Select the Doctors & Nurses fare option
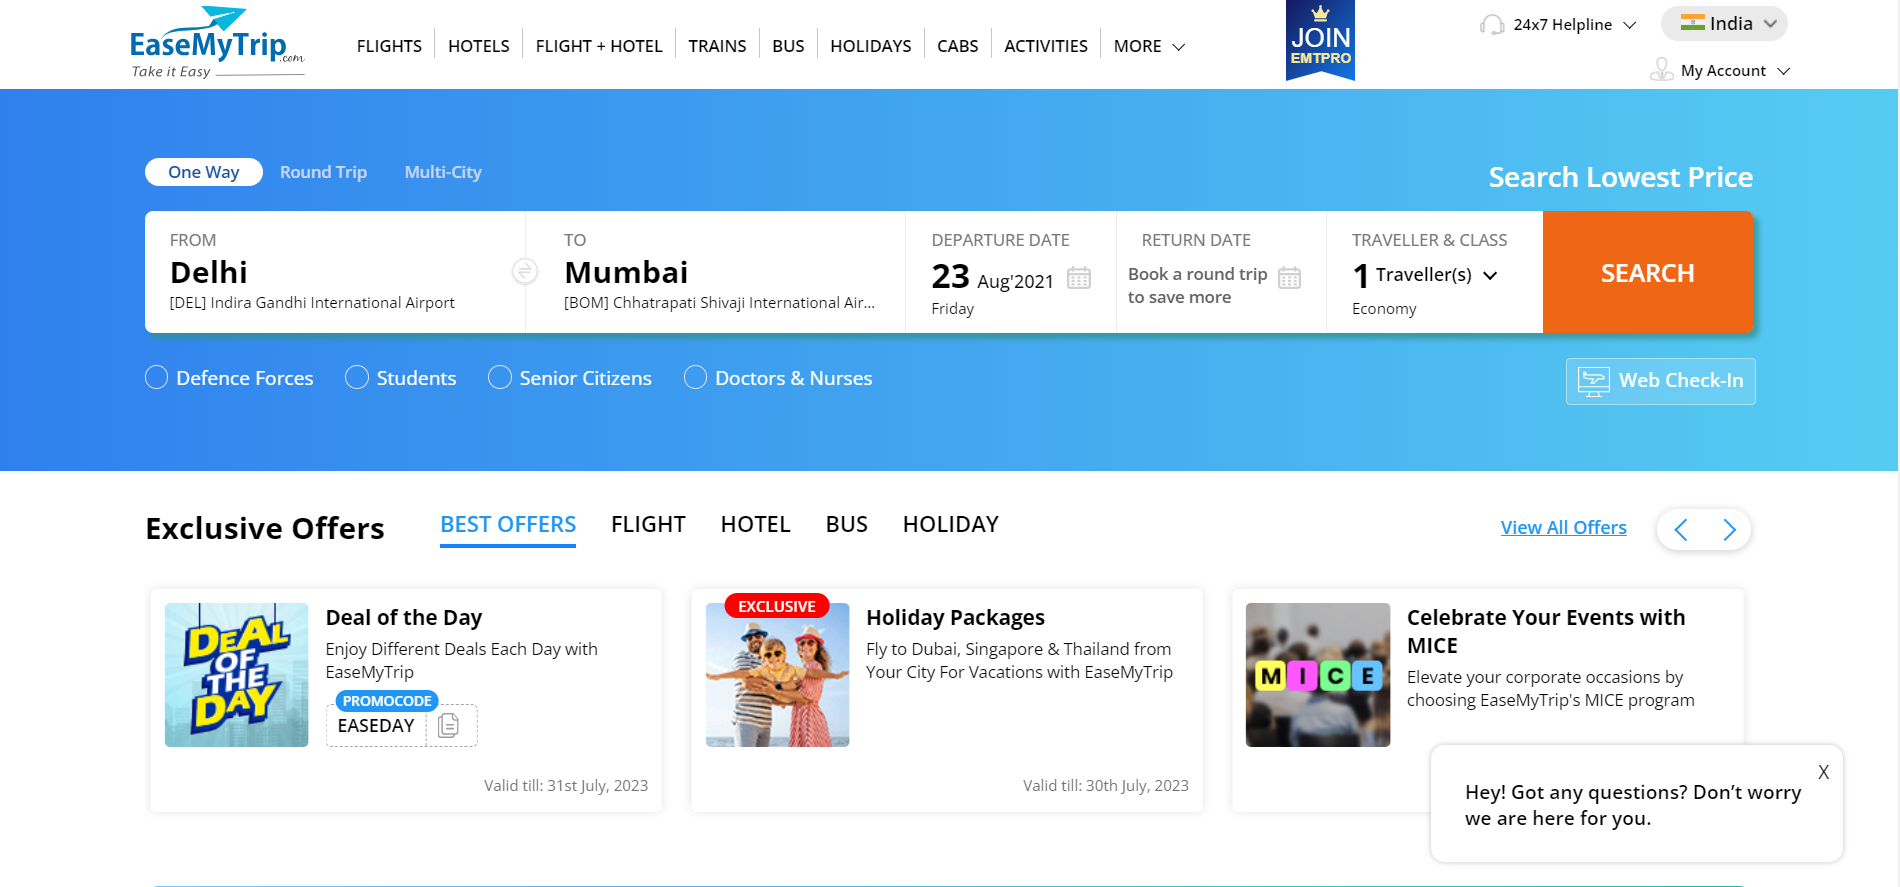 [x=778, y=378]
